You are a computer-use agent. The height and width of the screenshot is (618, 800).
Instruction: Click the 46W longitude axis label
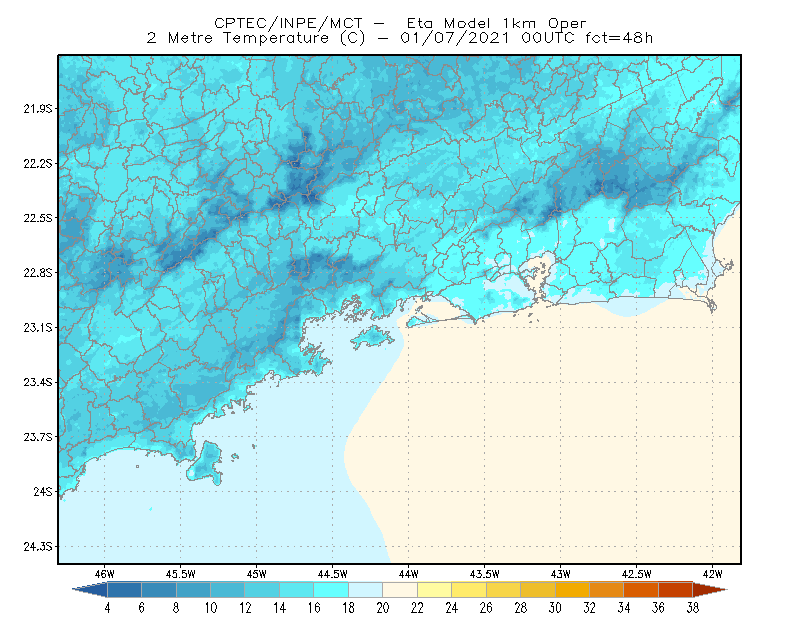point(105,574)
